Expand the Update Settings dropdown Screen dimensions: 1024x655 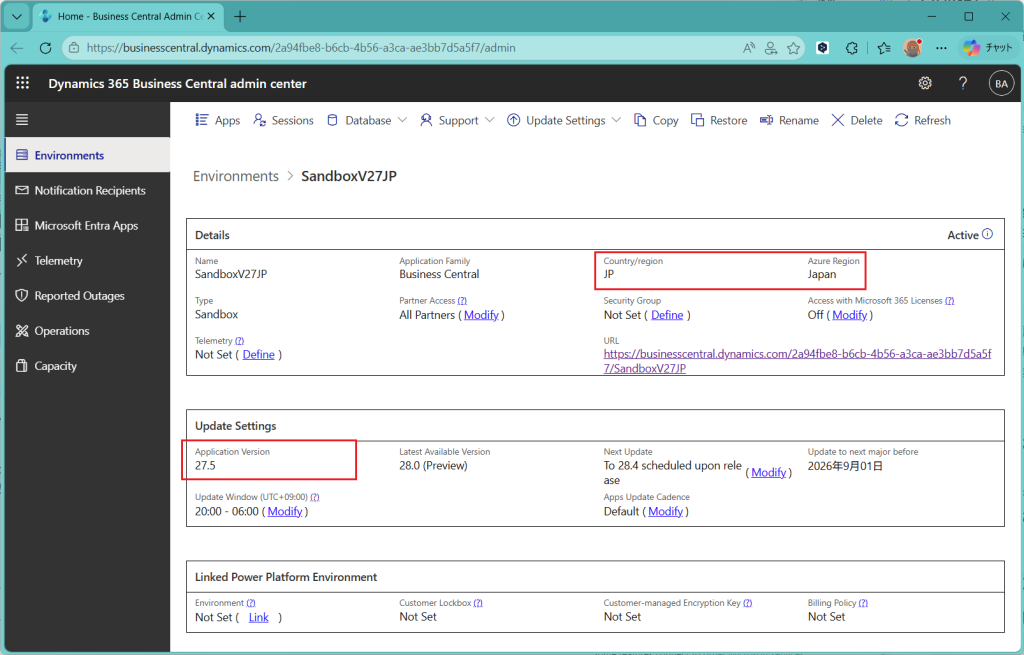564,120
